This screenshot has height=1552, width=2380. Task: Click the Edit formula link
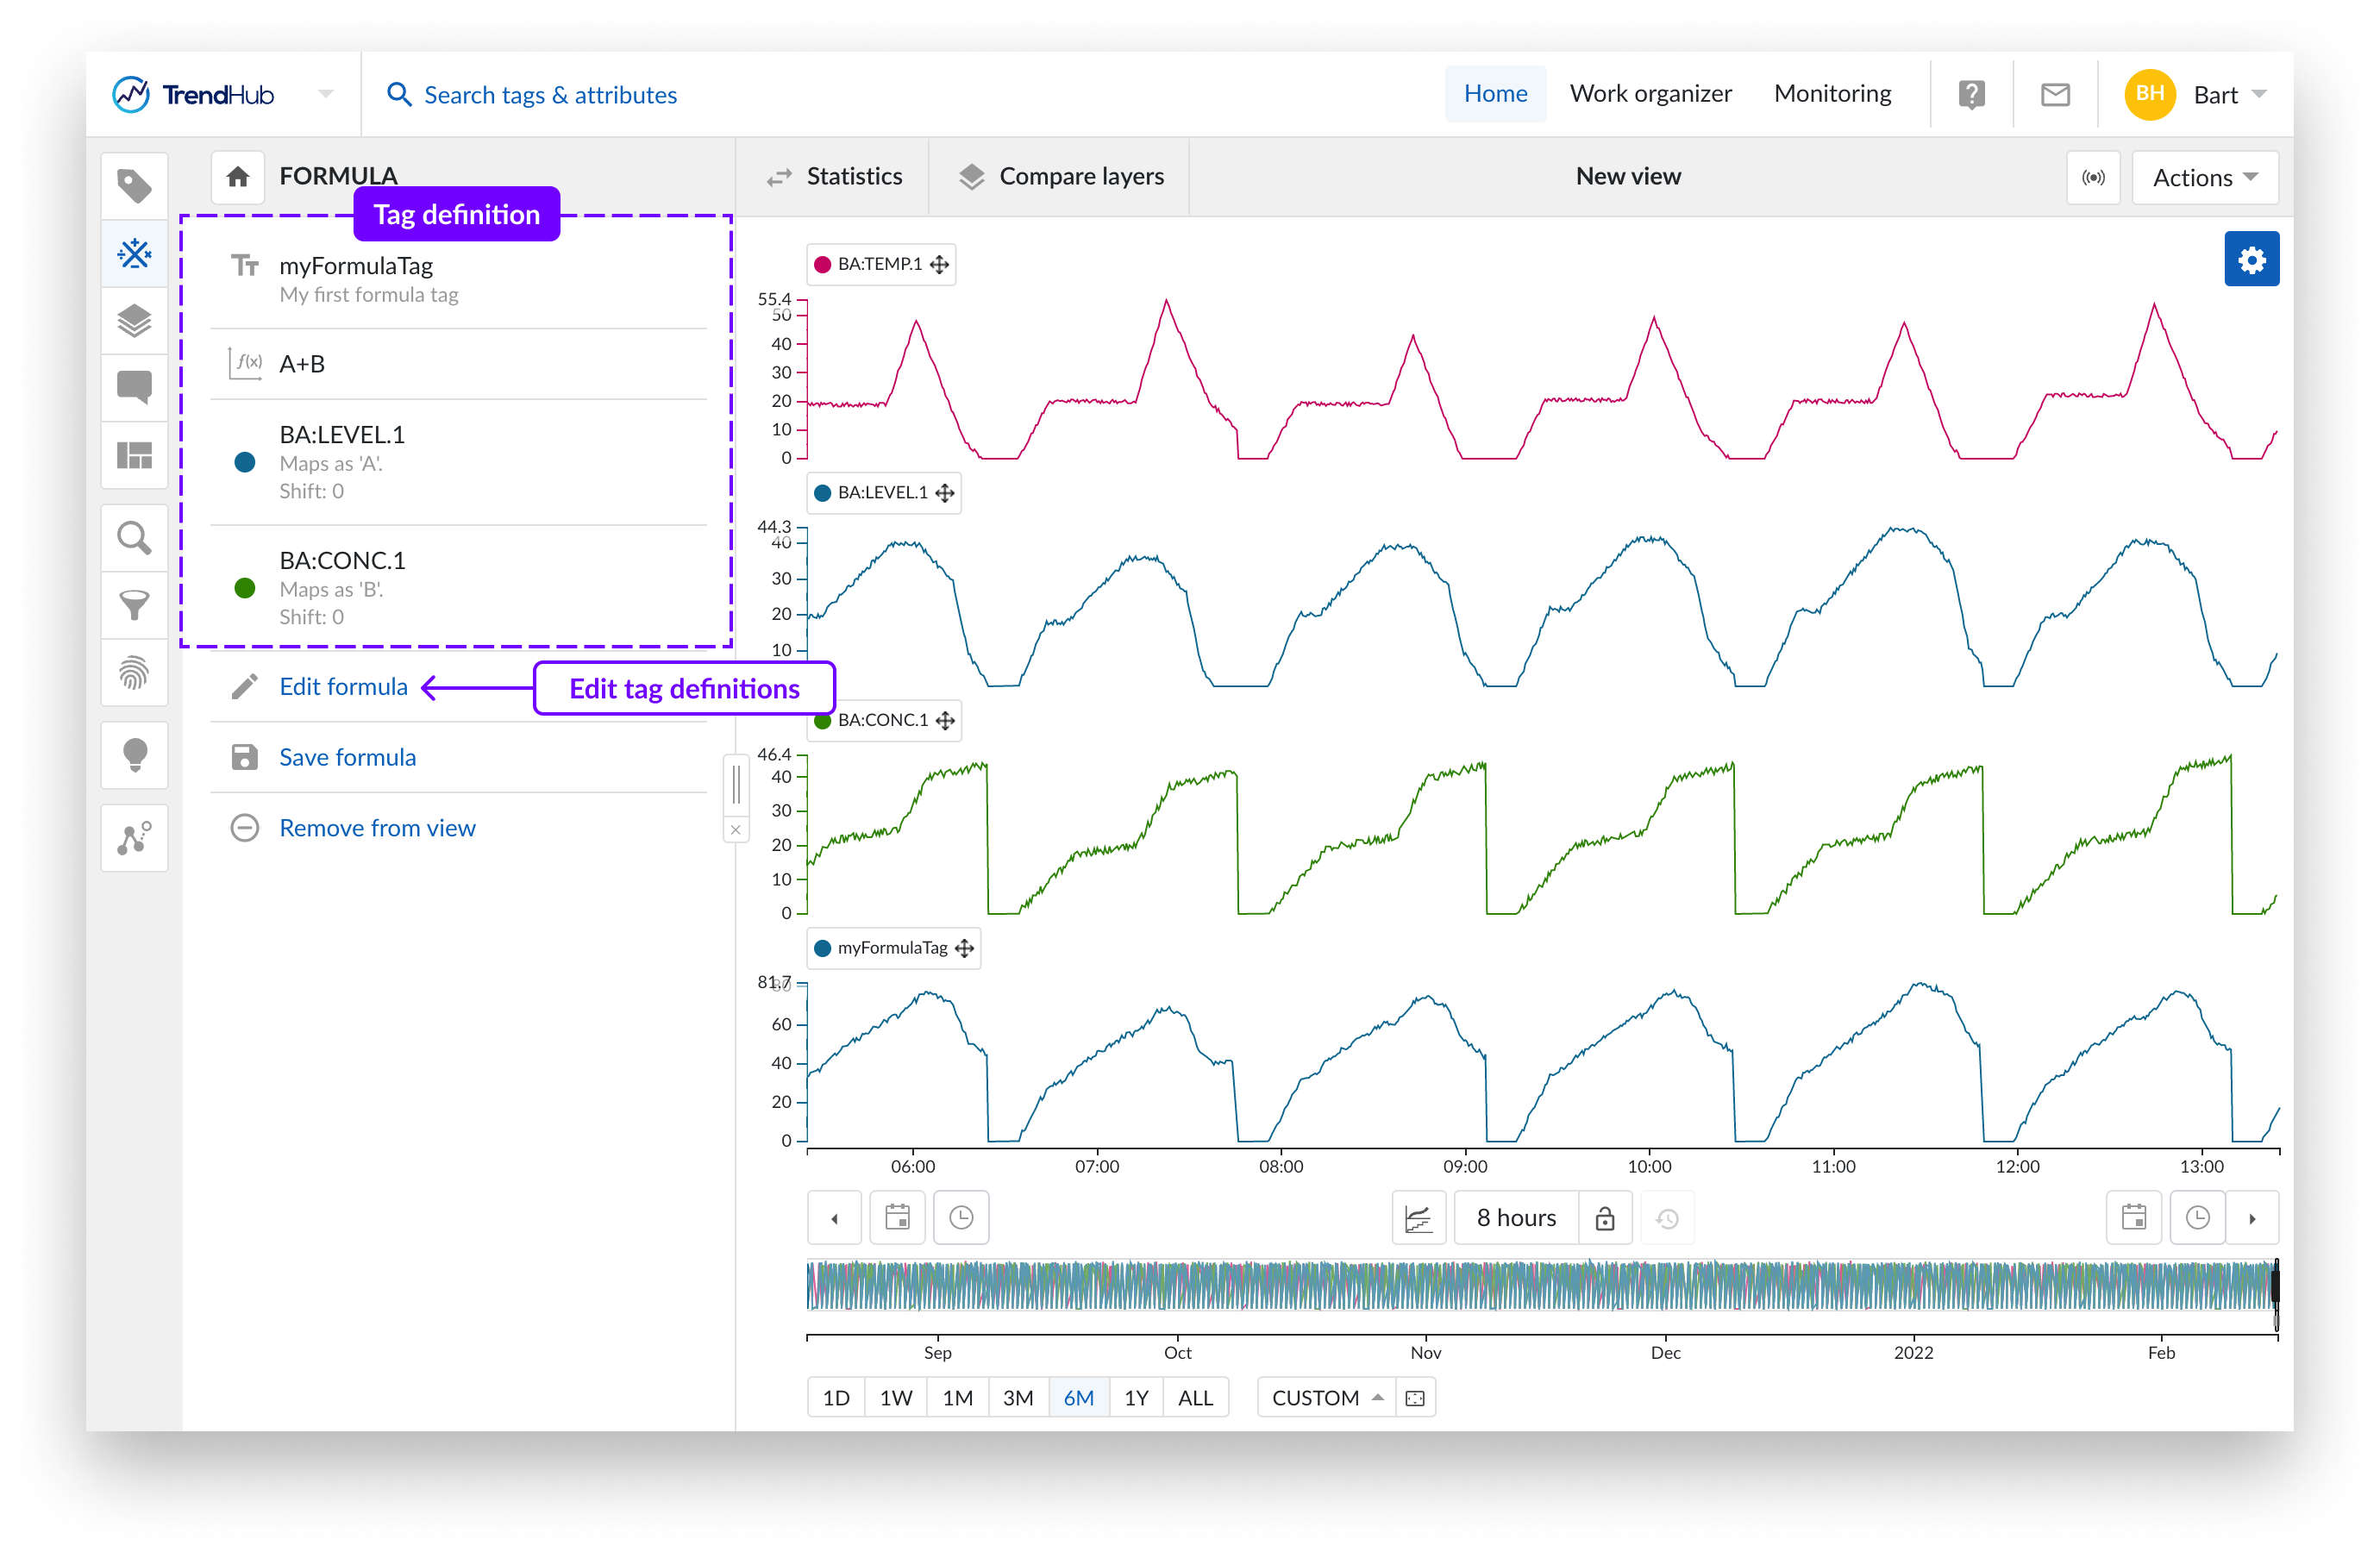click(343, 687)
